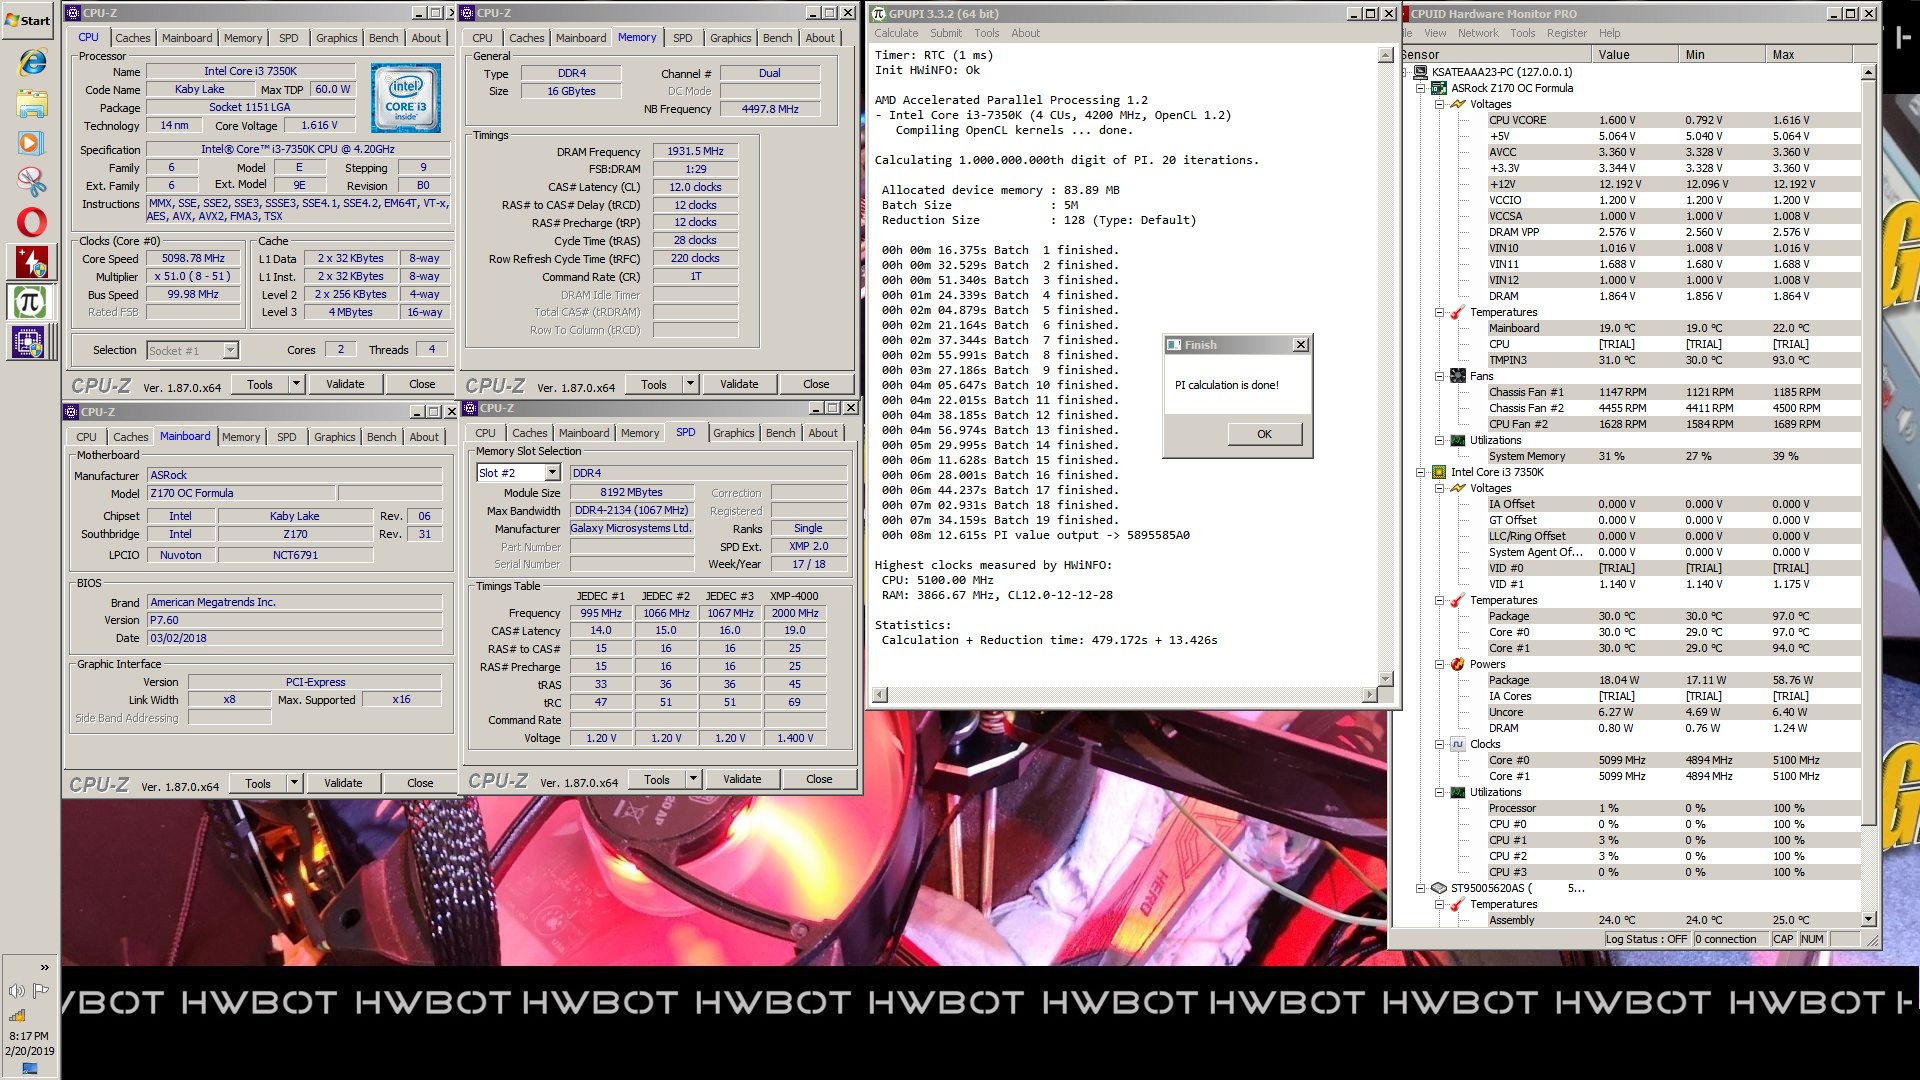Click the computer icon beside KSATEAAA23-PC
Viewport: 1920px width, 1080px height.
point(1420,72)
